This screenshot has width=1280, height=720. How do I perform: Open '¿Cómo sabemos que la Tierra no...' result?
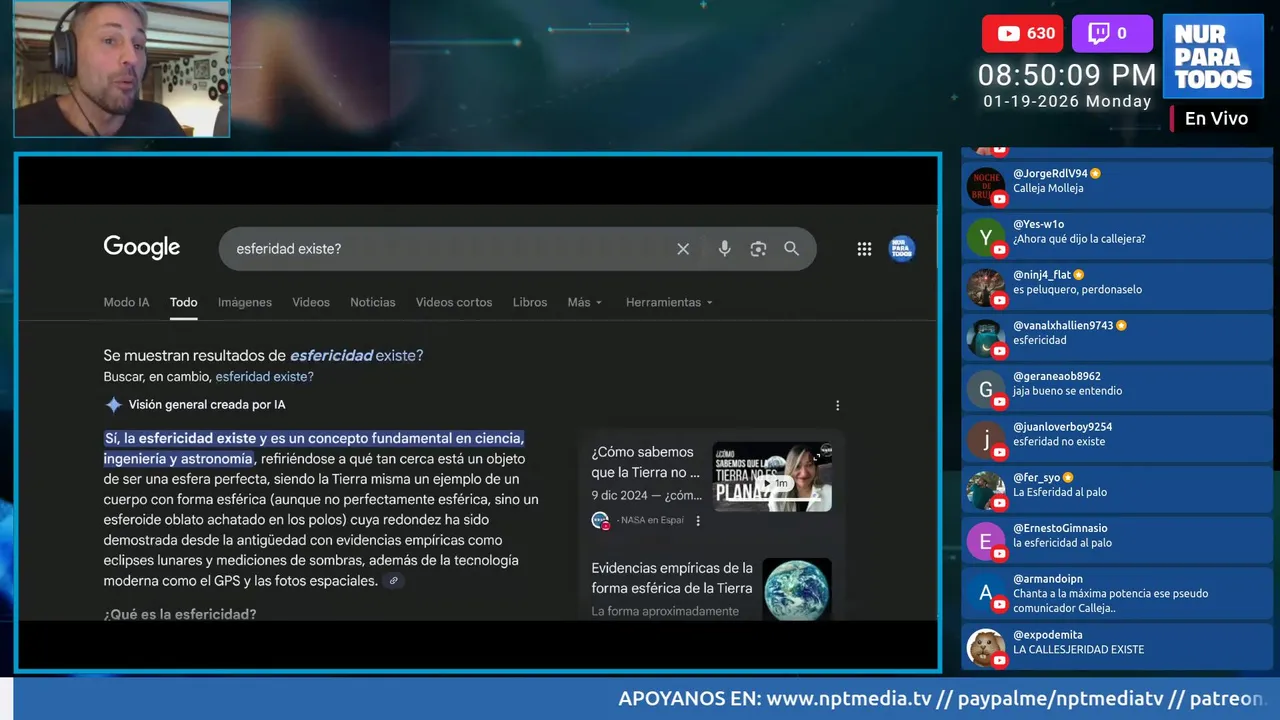point(646,462)
